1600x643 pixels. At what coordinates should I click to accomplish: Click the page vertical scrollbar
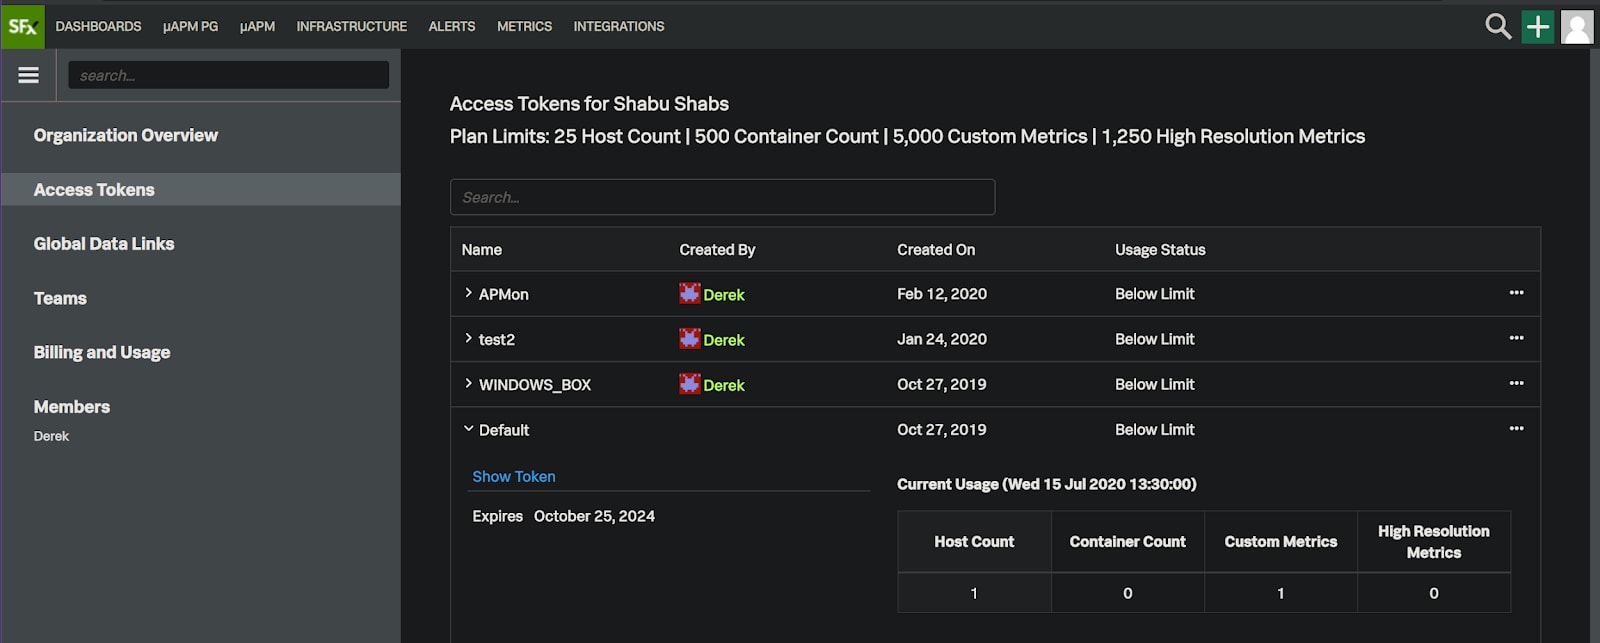(1594, 345)
